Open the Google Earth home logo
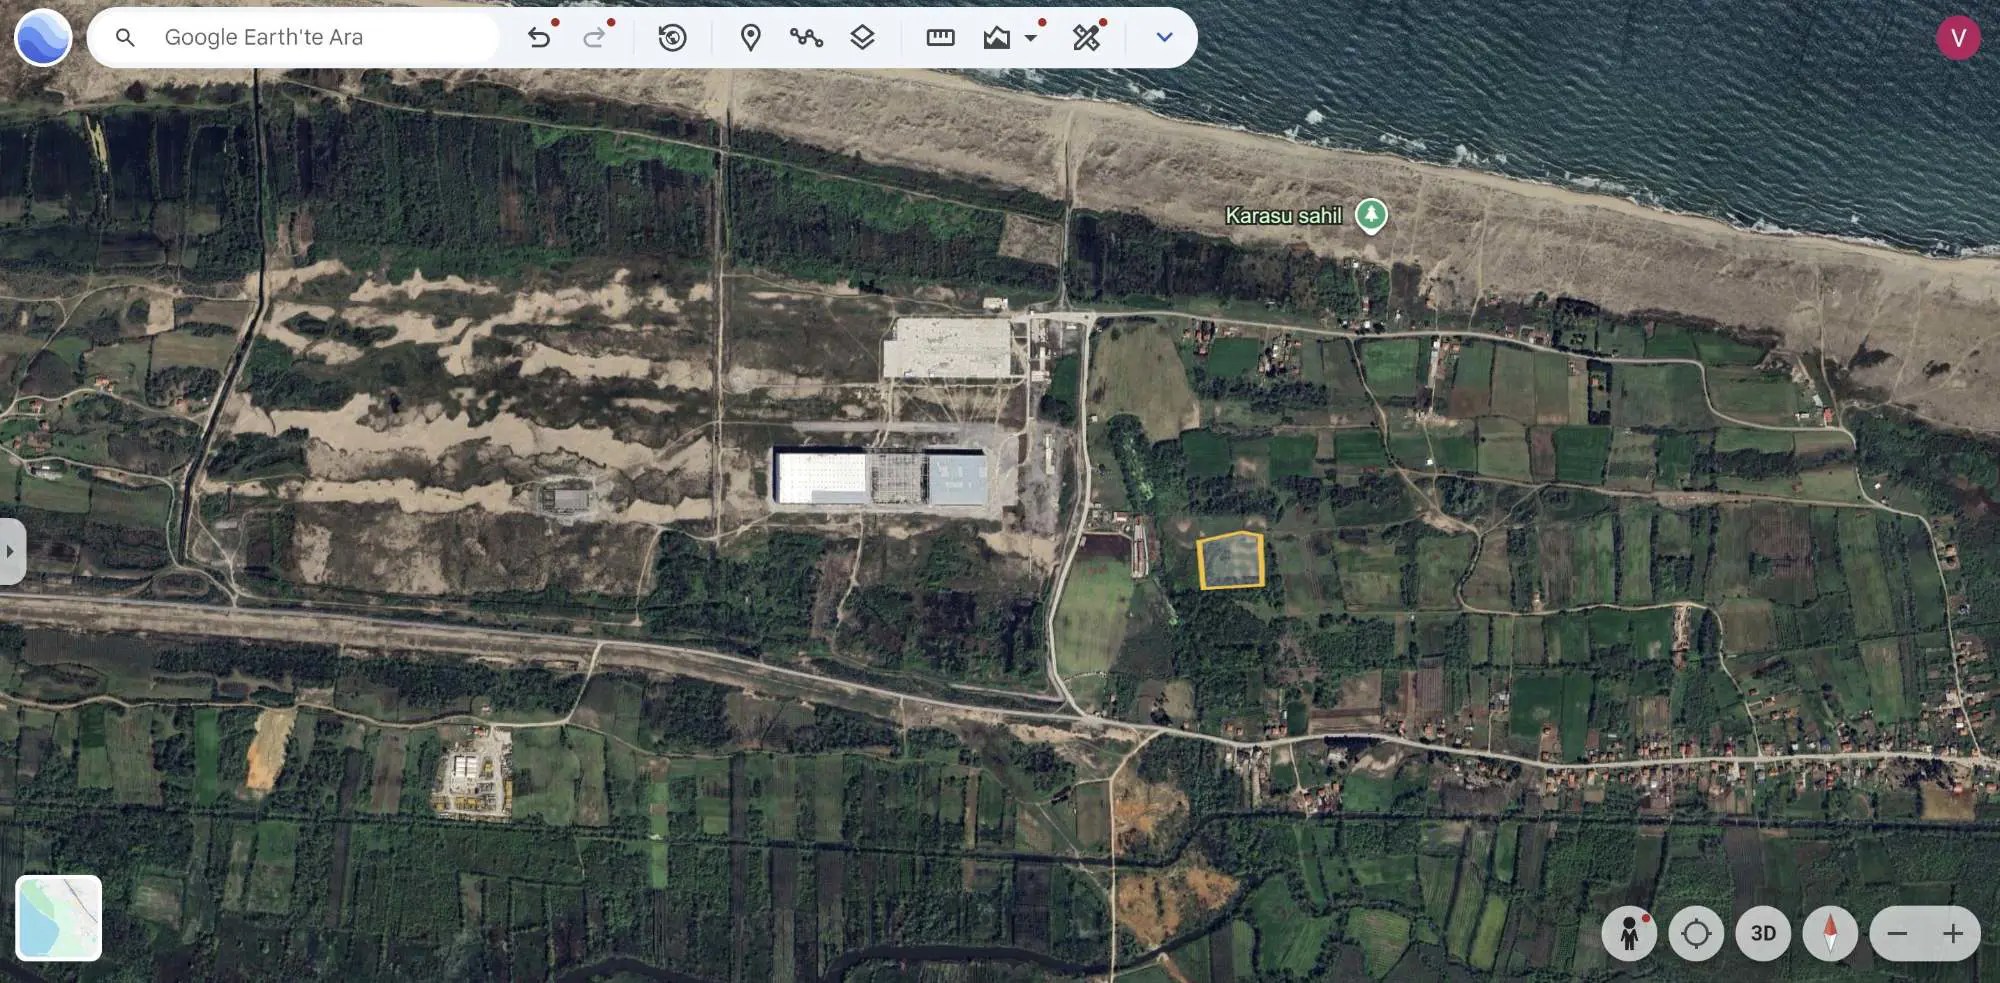 pos(43,38)
